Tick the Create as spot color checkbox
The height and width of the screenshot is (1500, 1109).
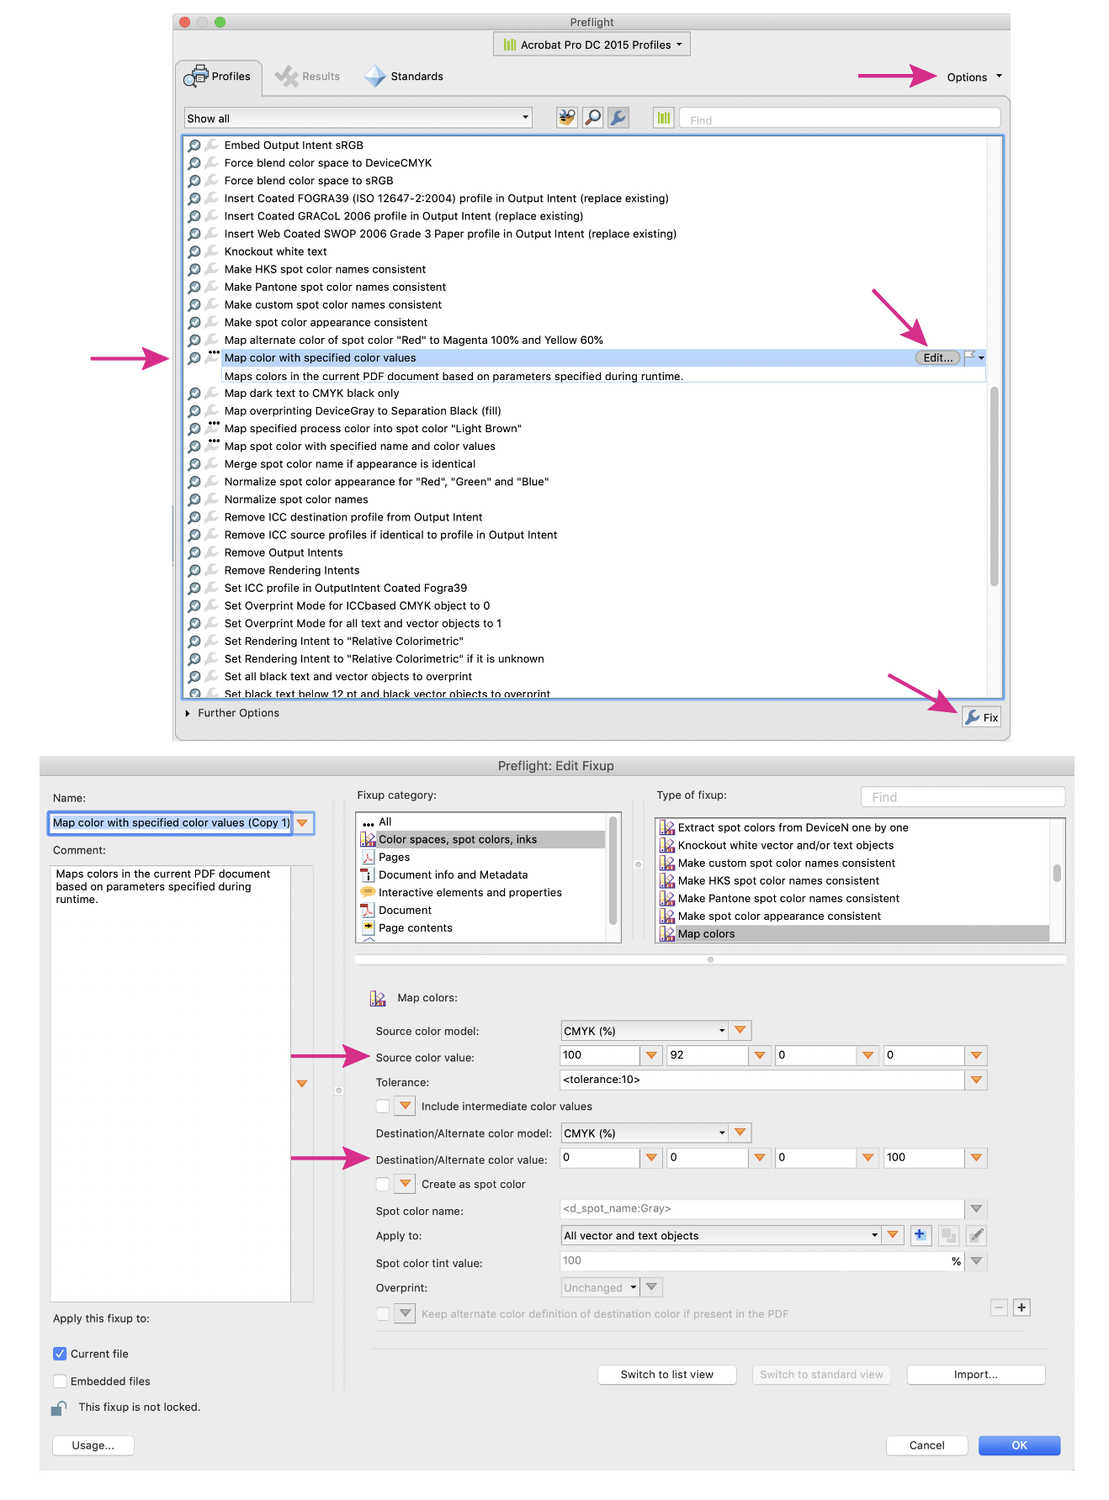pos(383,1184)
